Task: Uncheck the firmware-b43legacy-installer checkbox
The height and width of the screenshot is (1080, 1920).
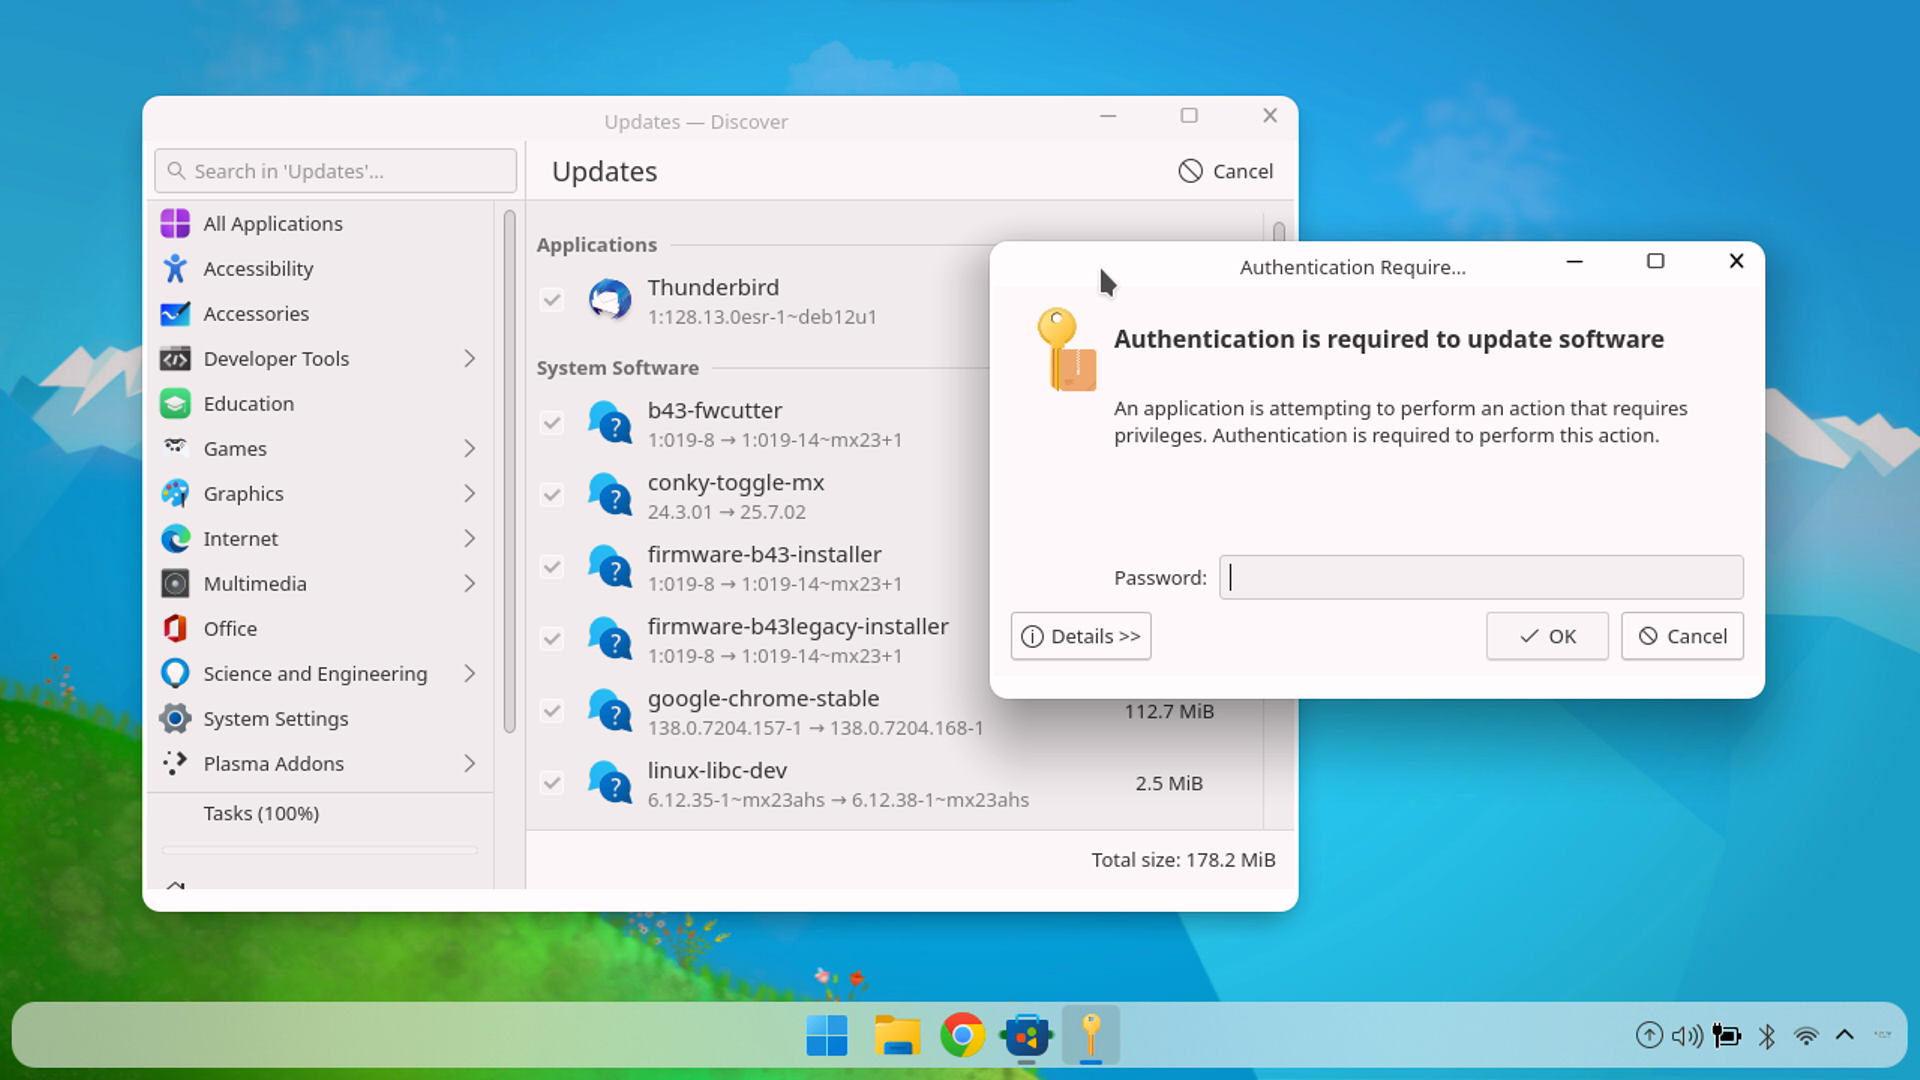Action: click(552, 639)
